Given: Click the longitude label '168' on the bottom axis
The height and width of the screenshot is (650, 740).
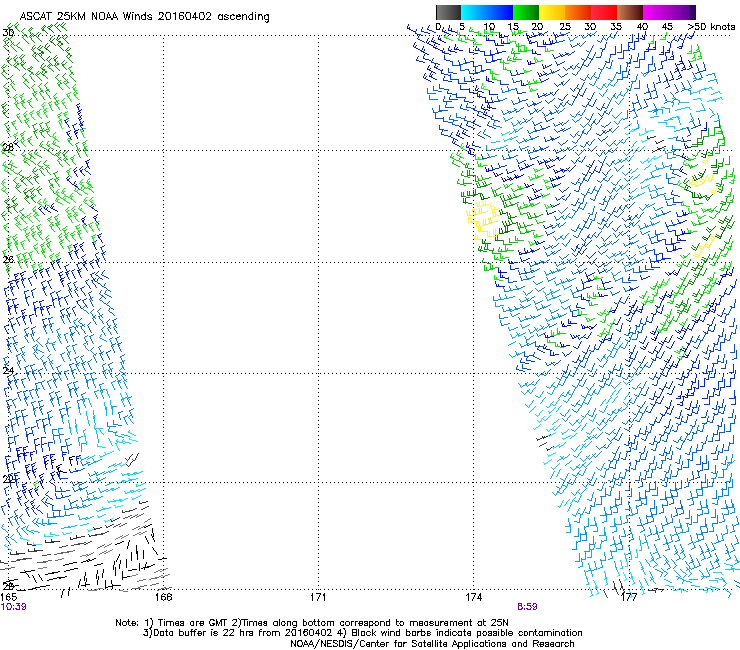Looking at the screenshot, I should [x=163, y=597].
